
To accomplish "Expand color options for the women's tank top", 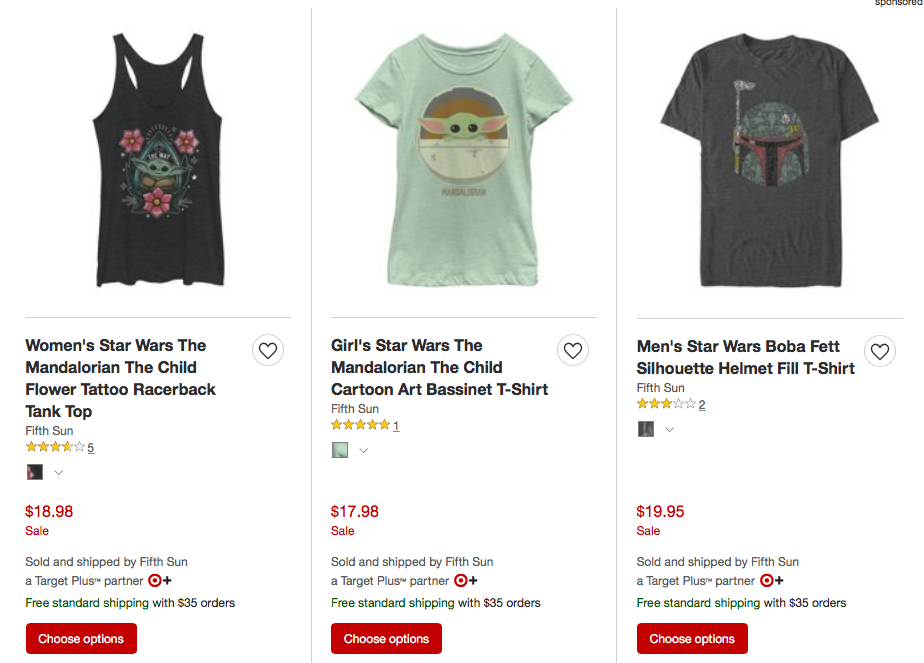I will [x=59, y=472].
